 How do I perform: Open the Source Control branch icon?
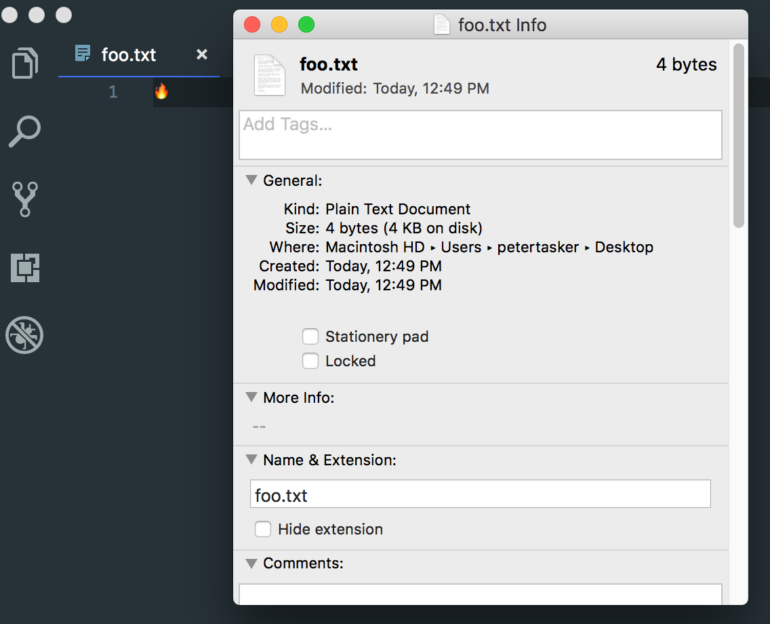pos(25,199)
